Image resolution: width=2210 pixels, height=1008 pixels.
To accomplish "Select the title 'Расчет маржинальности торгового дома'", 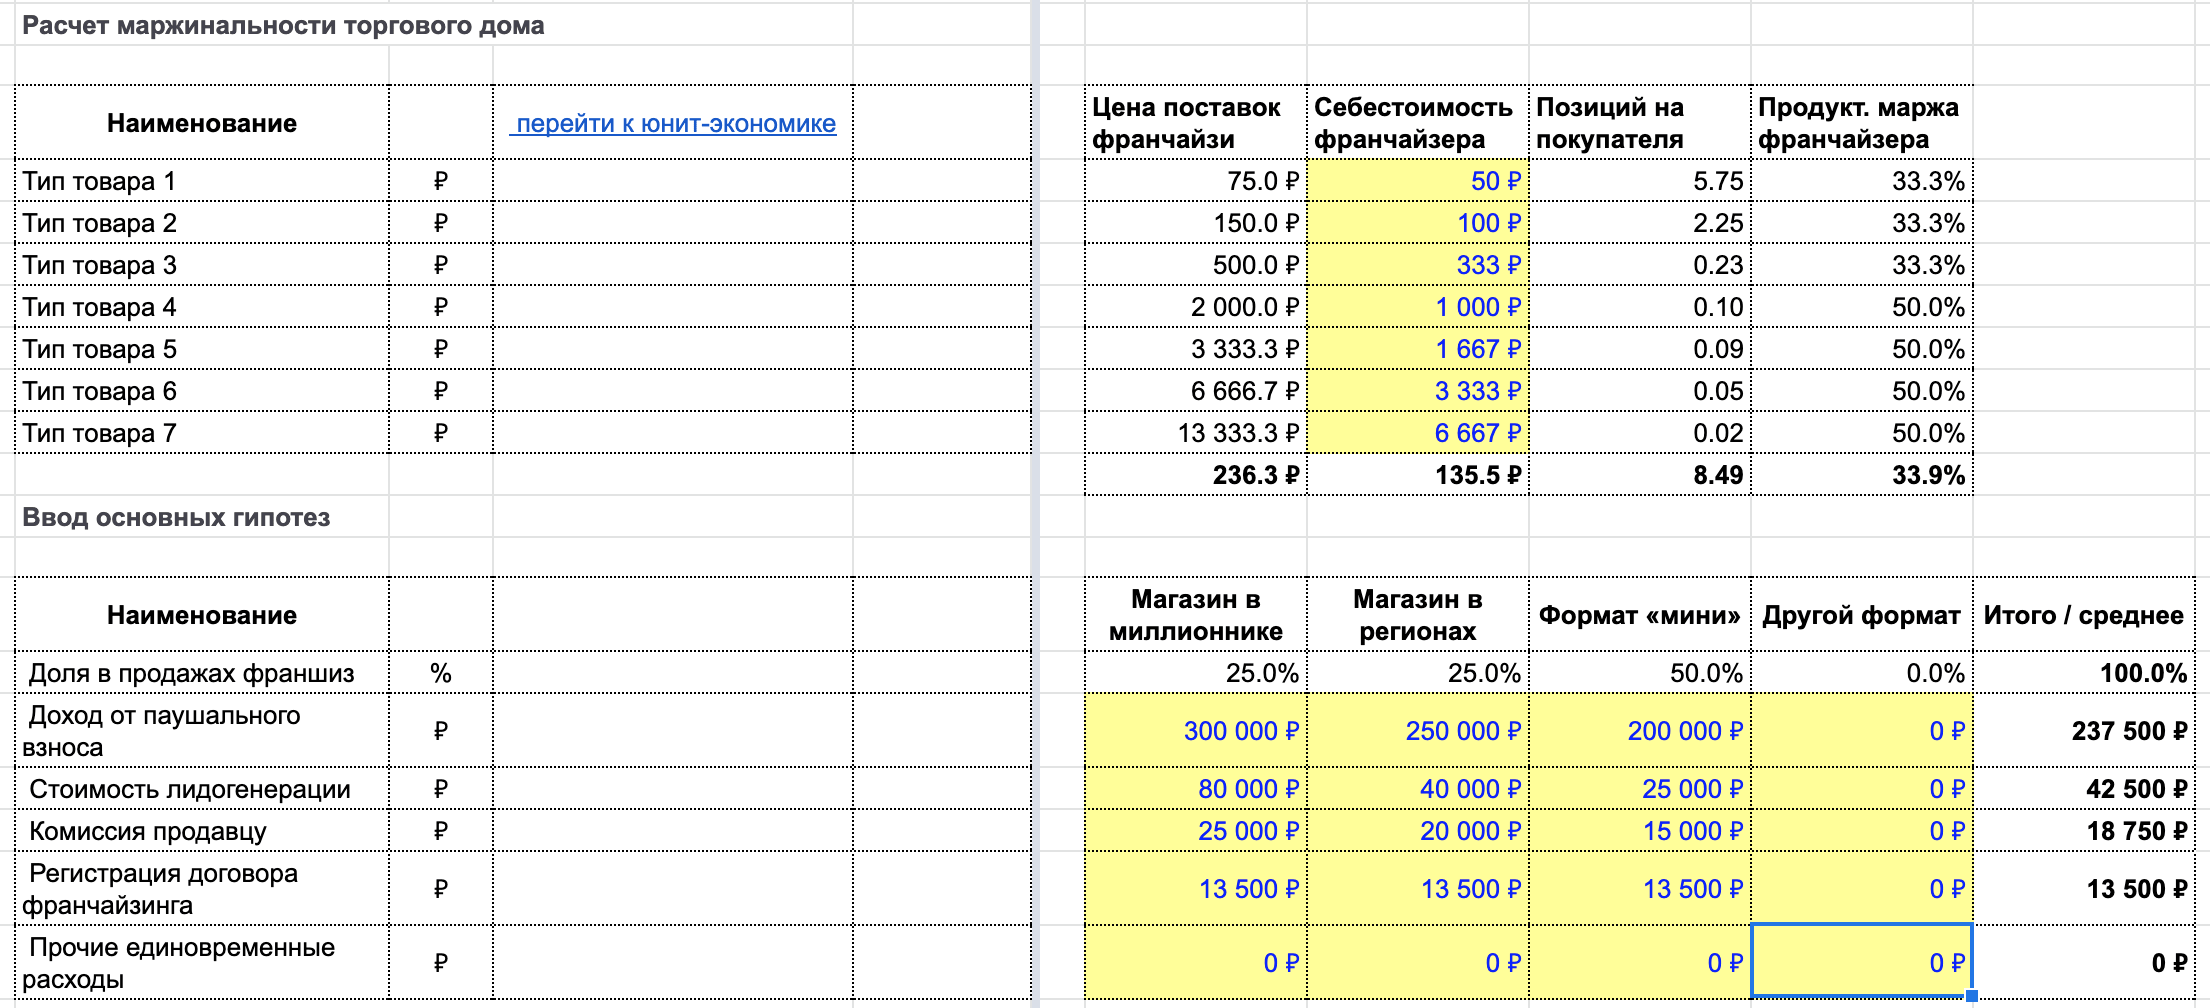I will pyautogui.click(x=283, y=25).
